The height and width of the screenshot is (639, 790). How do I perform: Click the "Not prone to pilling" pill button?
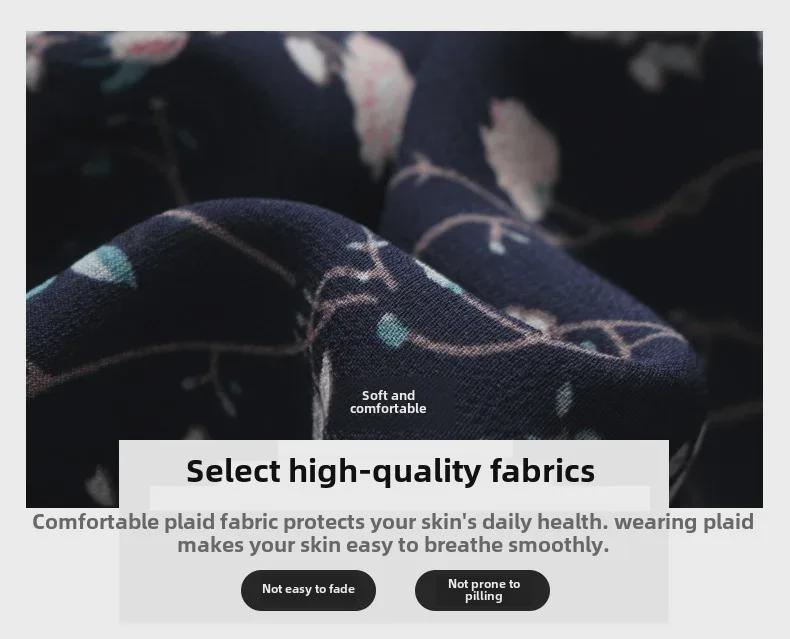point(482,590)
